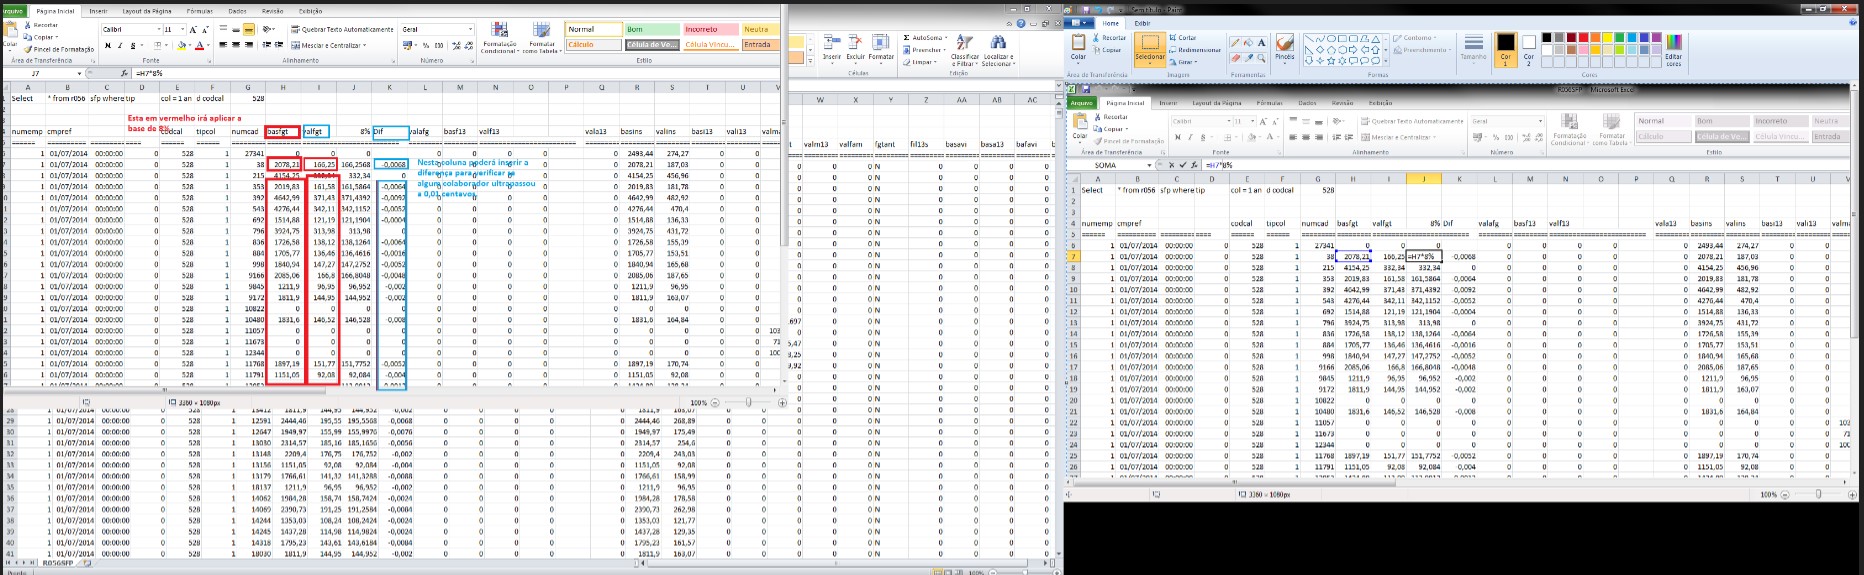This screenshot has width=1864, height=575.
Task: Open the Geral number format dropdown, left Excel
Action: tap(470, 30)
